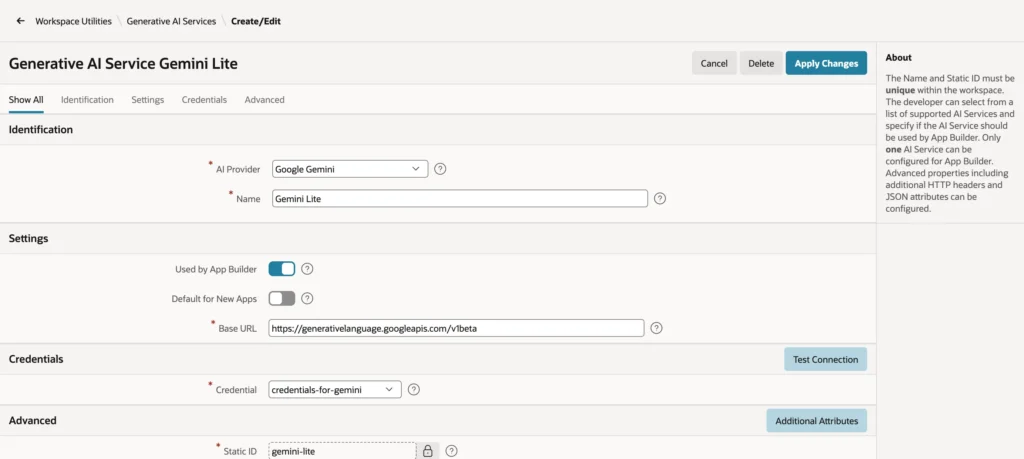Click the Cancel button

[714, 63]
